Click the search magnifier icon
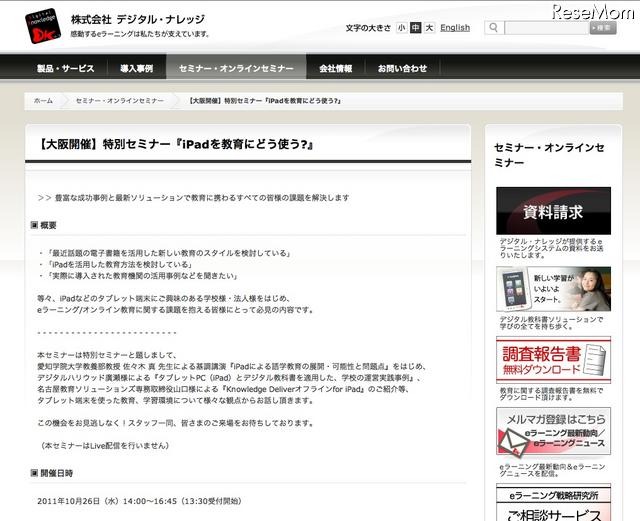 pos(493,28)
